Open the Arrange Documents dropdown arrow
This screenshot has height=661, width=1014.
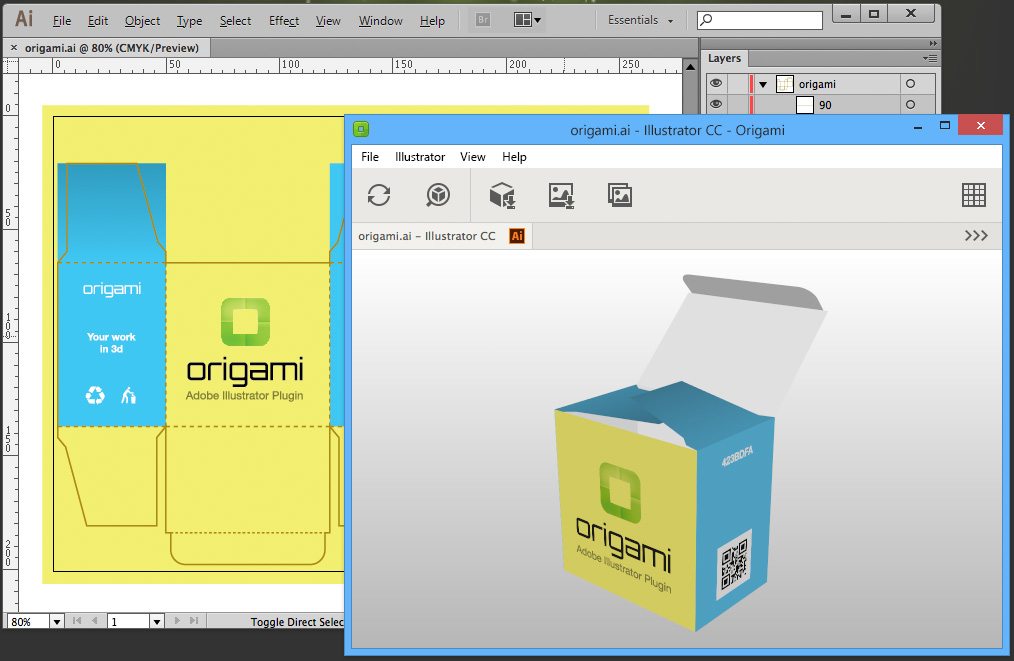pos(537,20)
